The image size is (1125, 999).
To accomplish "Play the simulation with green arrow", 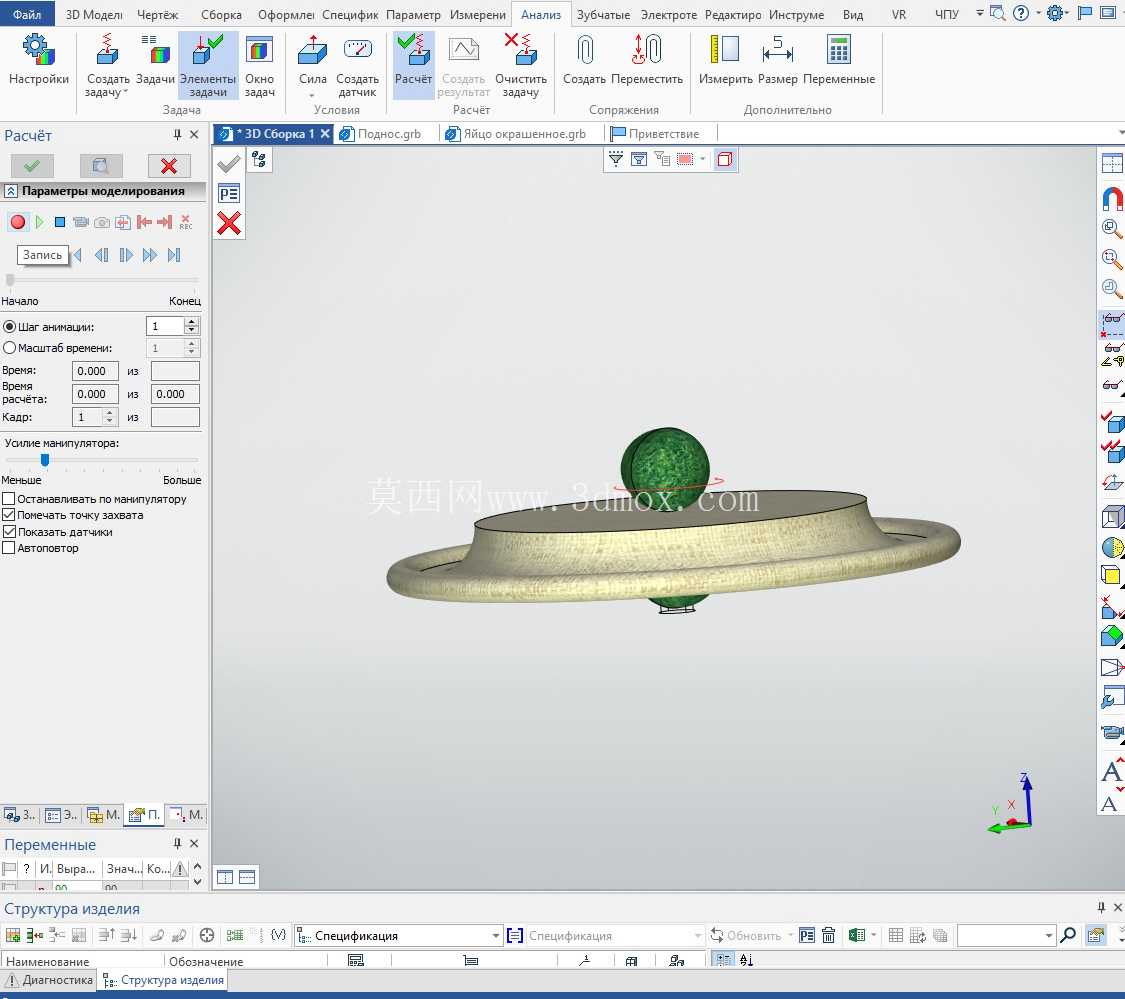I will [39, 222].
